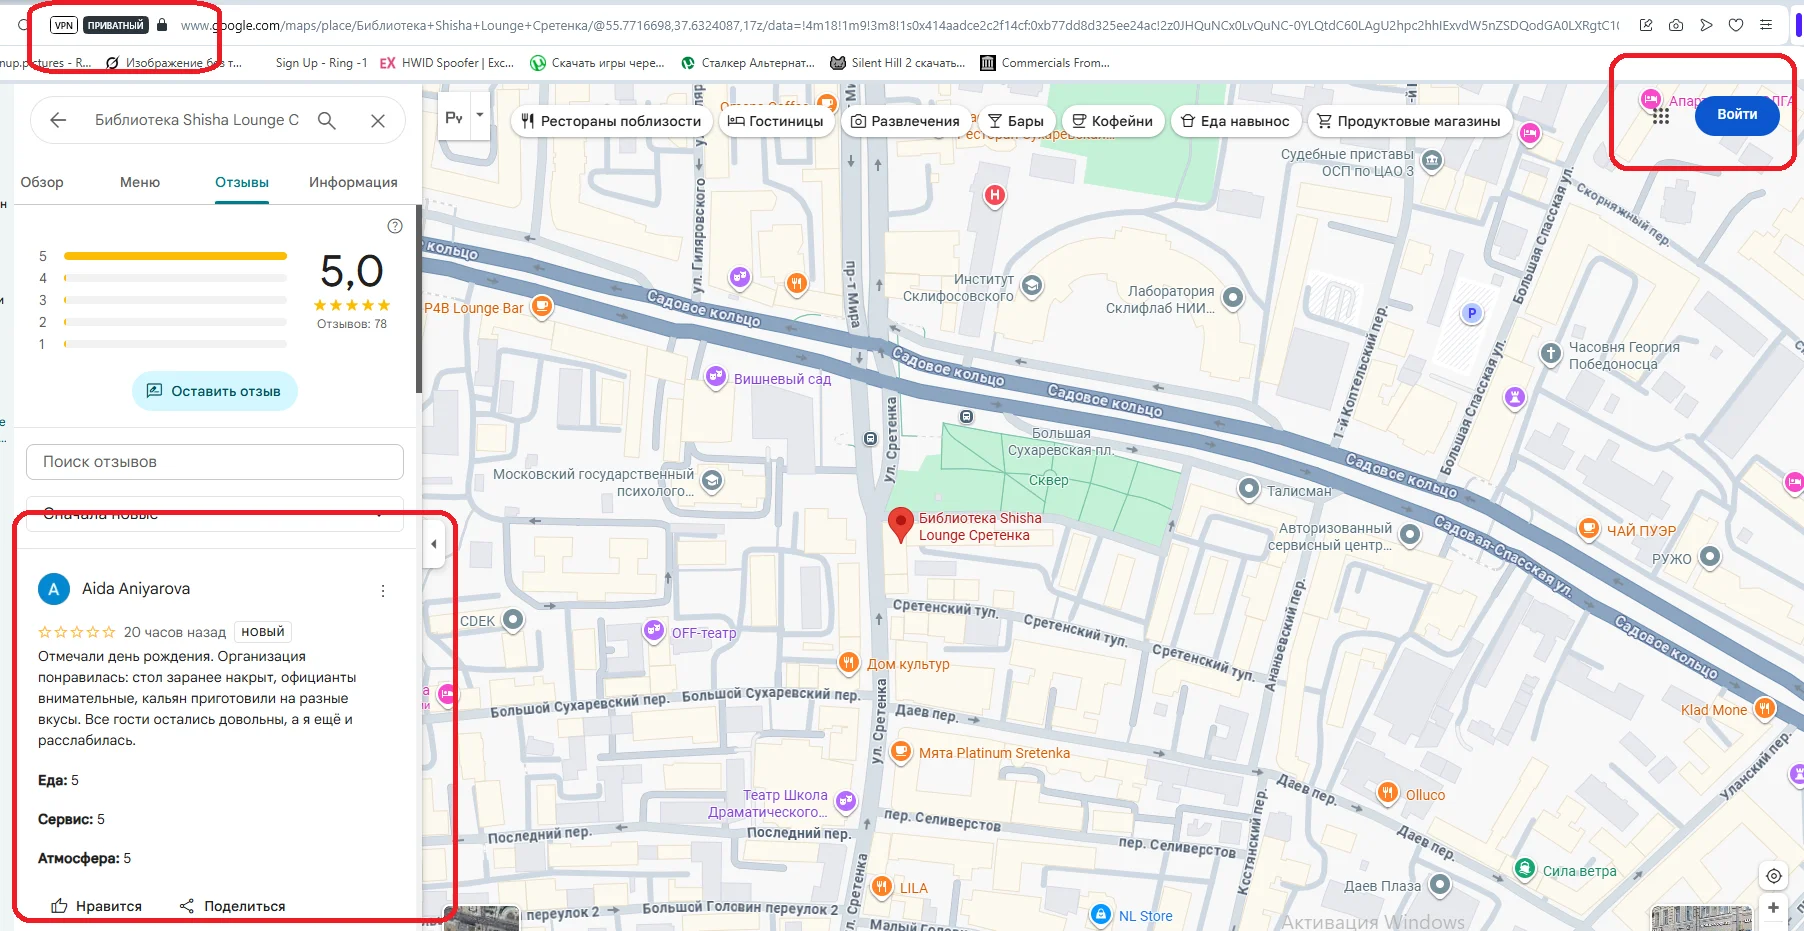The image size is (1804, 931).
Task: Select the РУЖО marker
Action: (x=1710, y=557)
